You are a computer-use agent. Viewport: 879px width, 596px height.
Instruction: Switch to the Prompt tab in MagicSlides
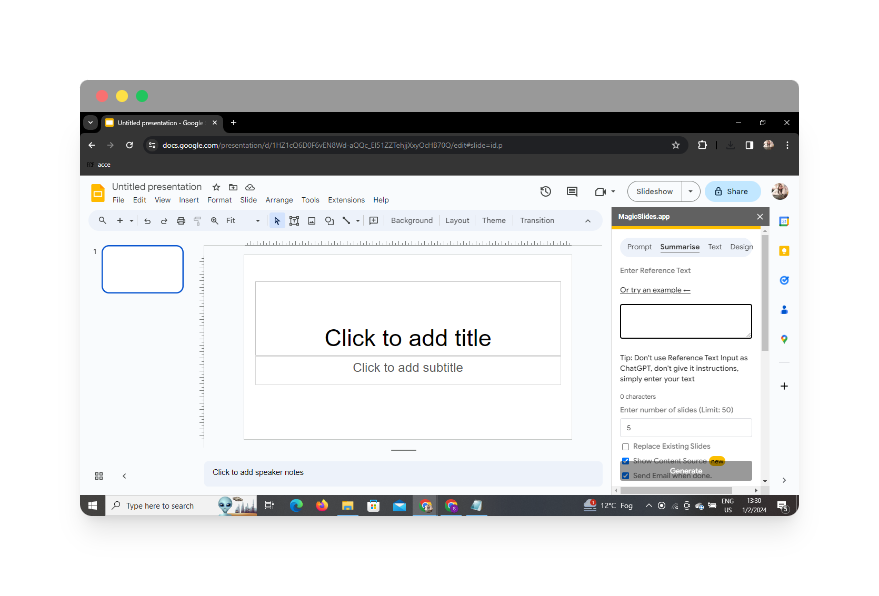click(x=639, y=247)
